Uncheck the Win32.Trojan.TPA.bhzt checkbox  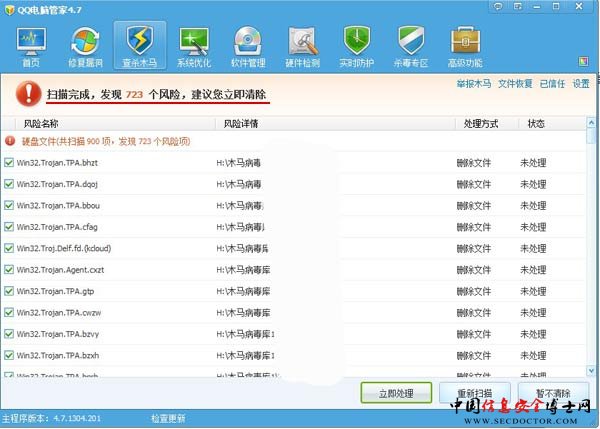tap(9, 163)
